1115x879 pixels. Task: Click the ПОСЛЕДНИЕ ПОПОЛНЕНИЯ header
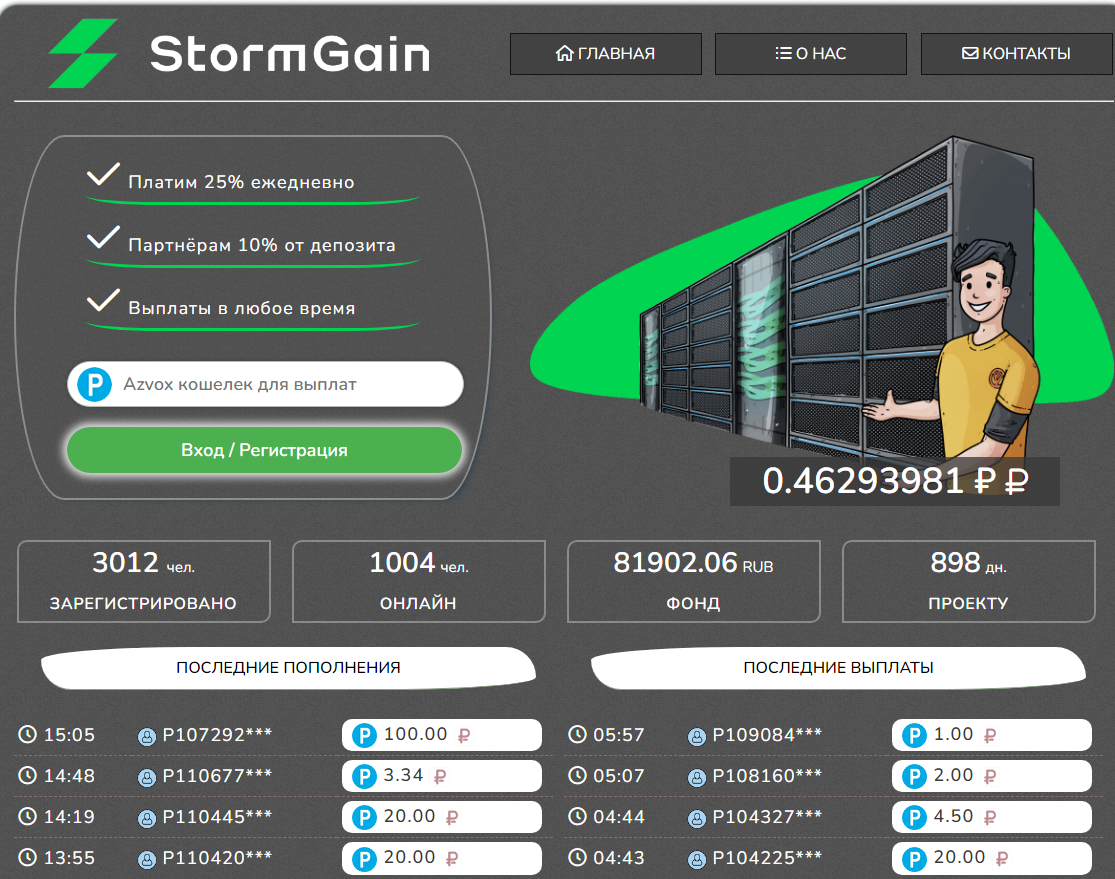coord(288,668)
